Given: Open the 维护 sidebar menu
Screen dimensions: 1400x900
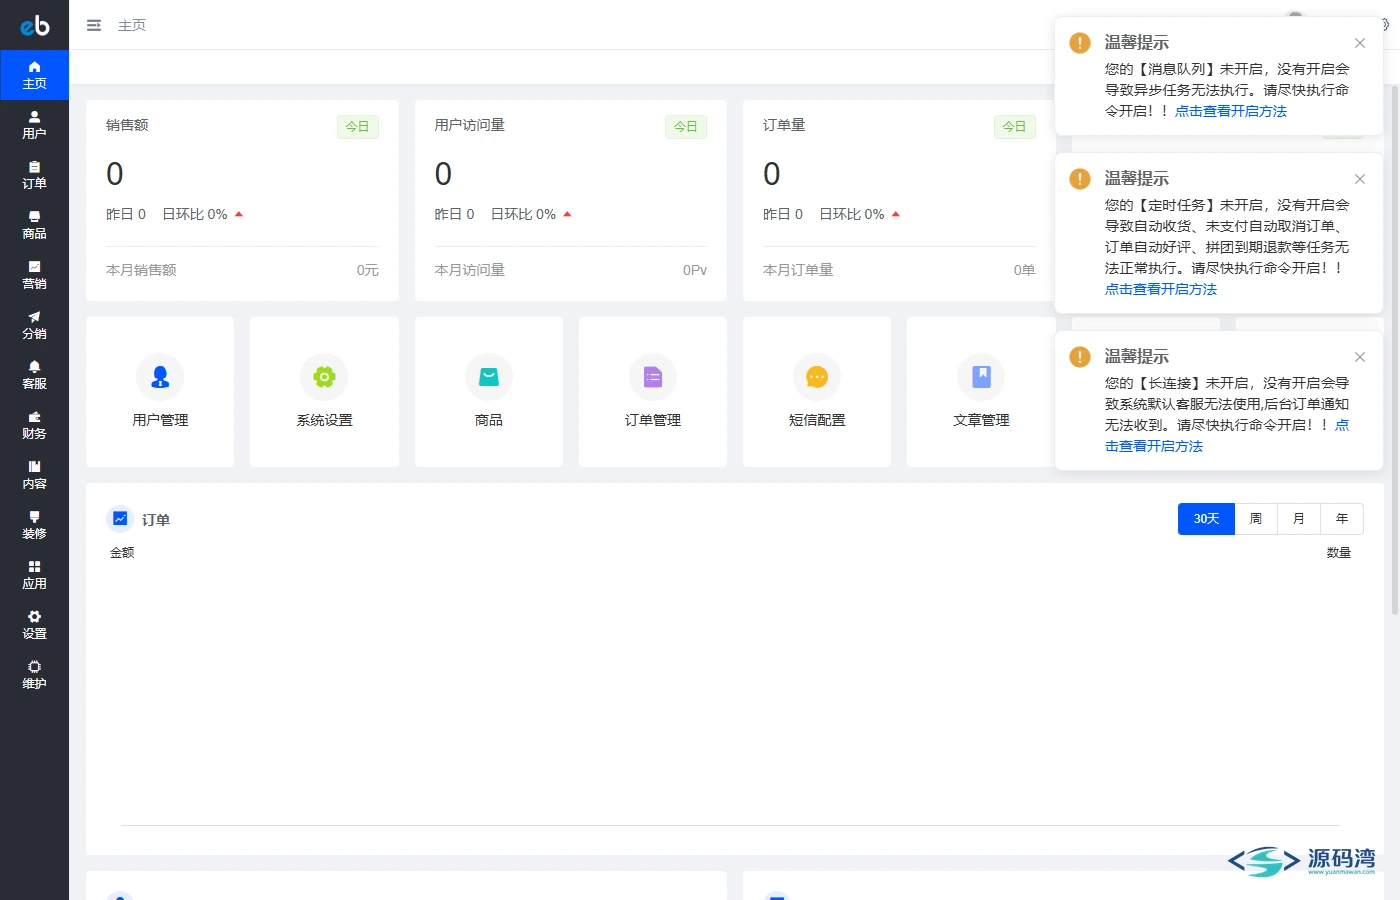Looking at the screenshot, I should [x=34, y=675].
